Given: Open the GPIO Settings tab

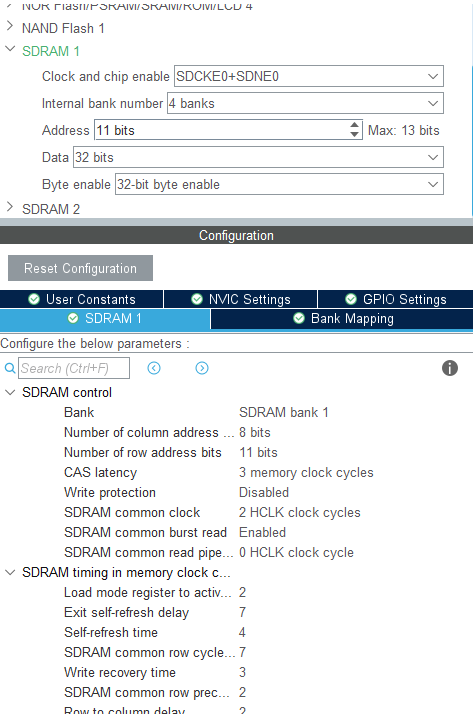Looking at the screenshot, I should click(x=395, y=299).
